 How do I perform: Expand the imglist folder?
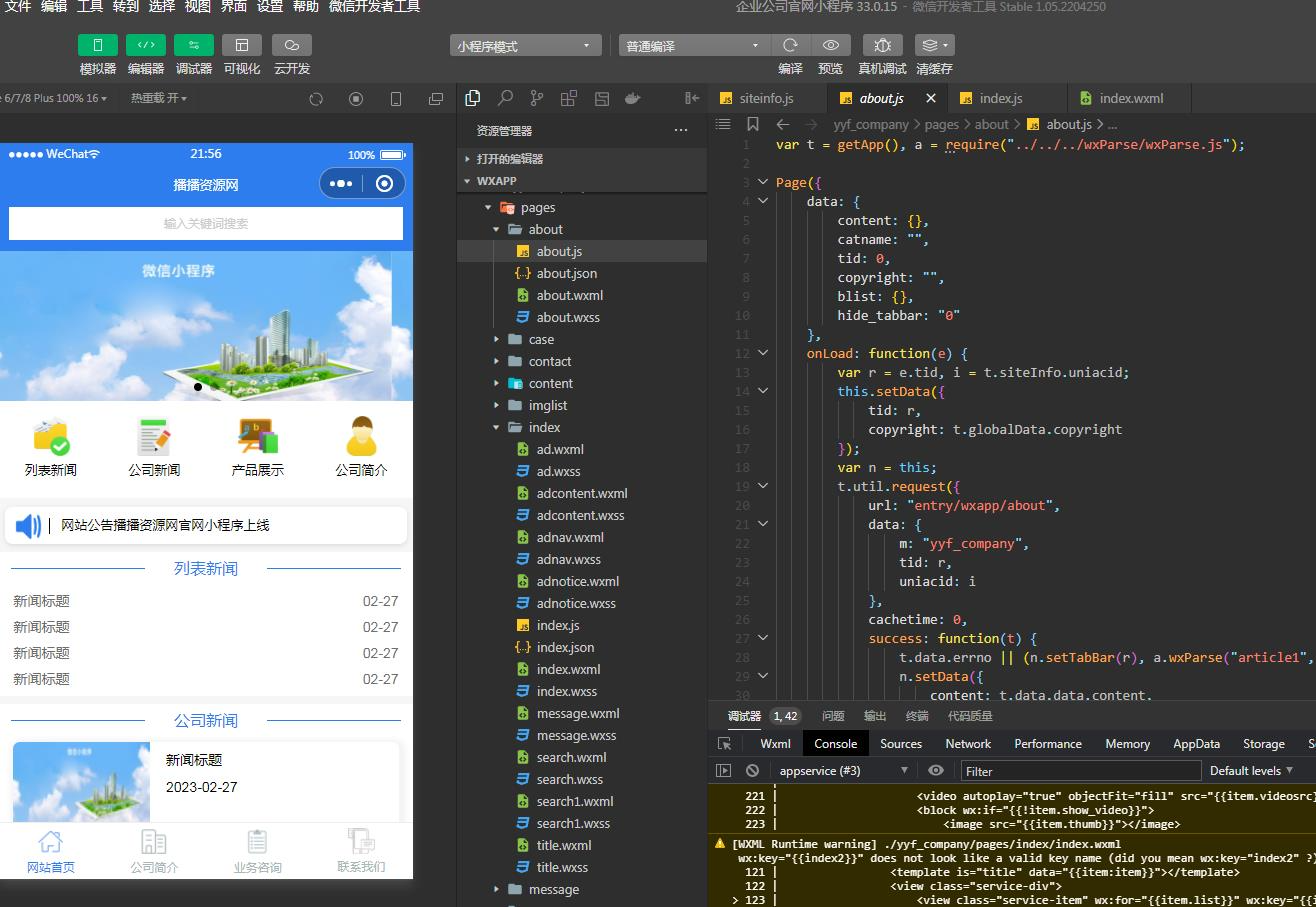582,405
